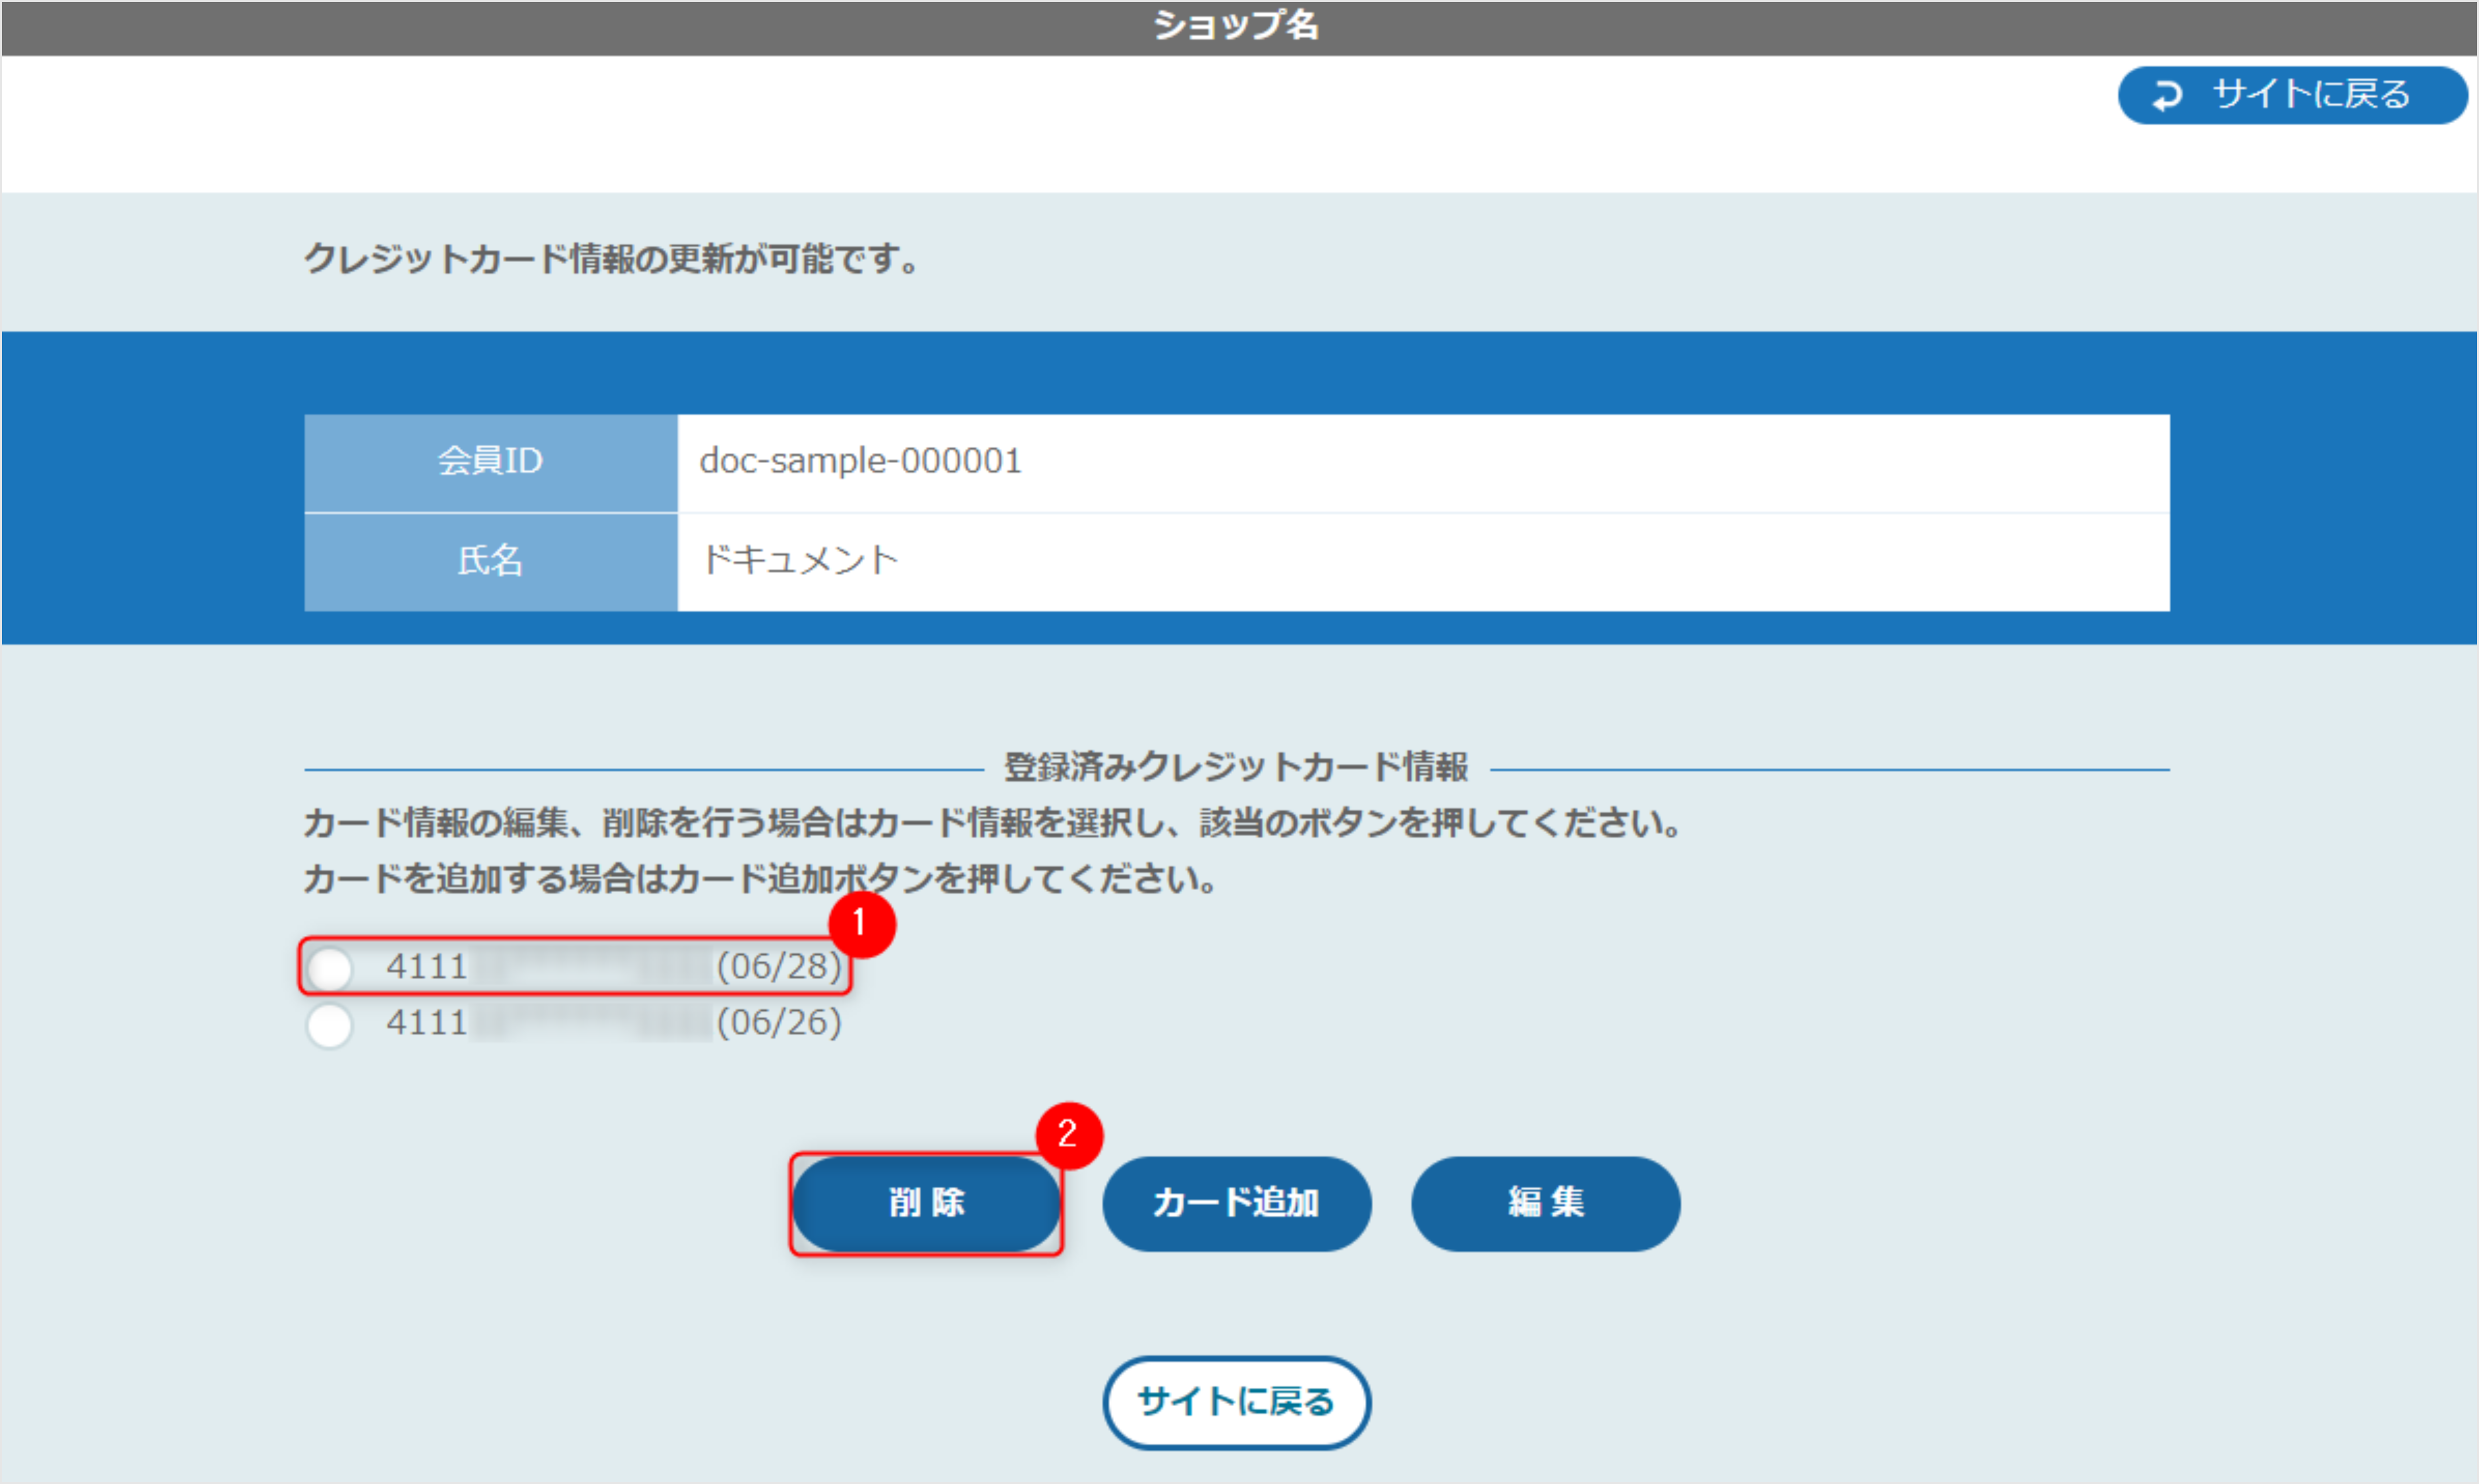Viewport: 2479px width, 1484px height.
Task: Click the 会員ID label cell
Action: [x=489, y=462]
